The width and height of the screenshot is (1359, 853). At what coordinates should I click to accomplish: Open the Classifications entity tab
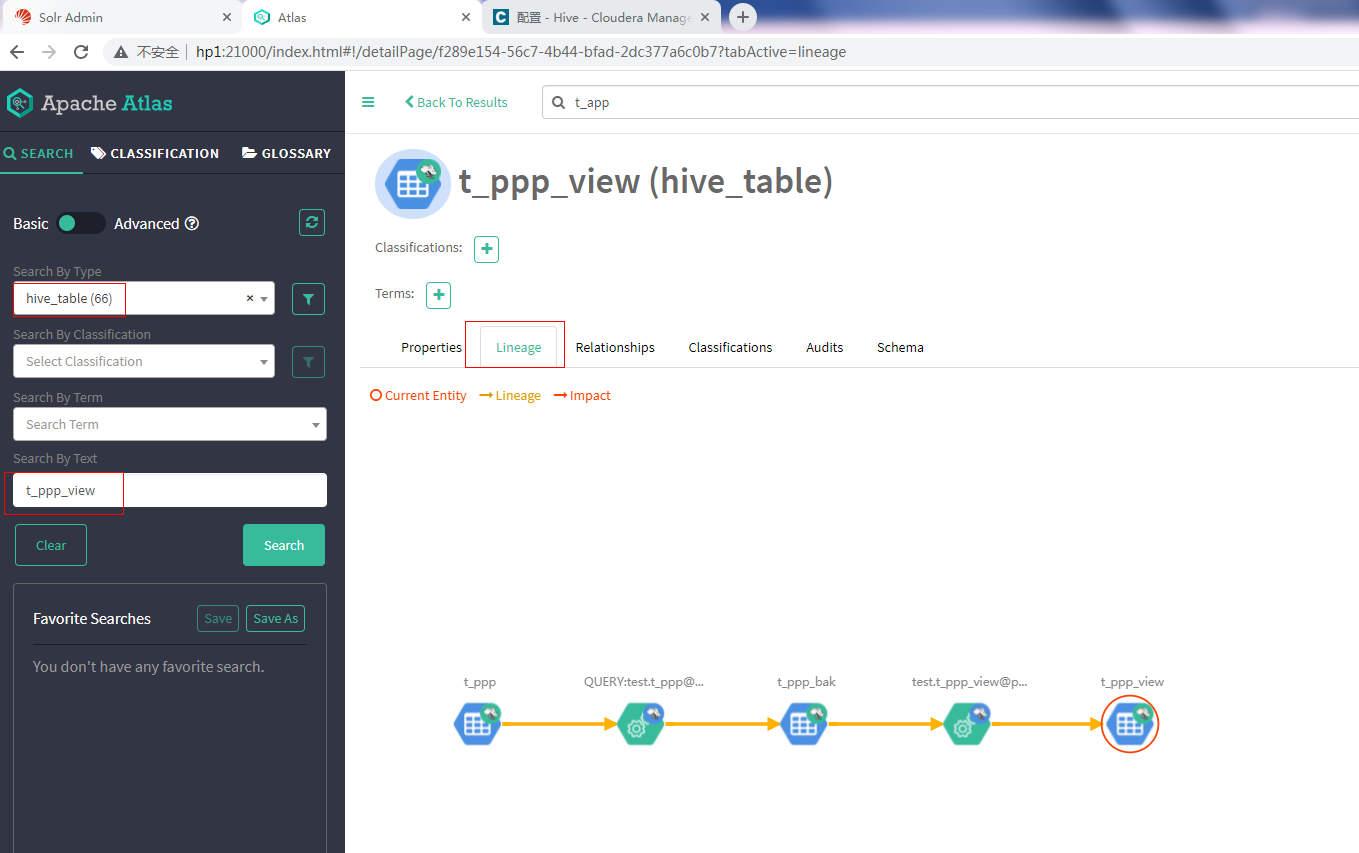coord(730,348)
